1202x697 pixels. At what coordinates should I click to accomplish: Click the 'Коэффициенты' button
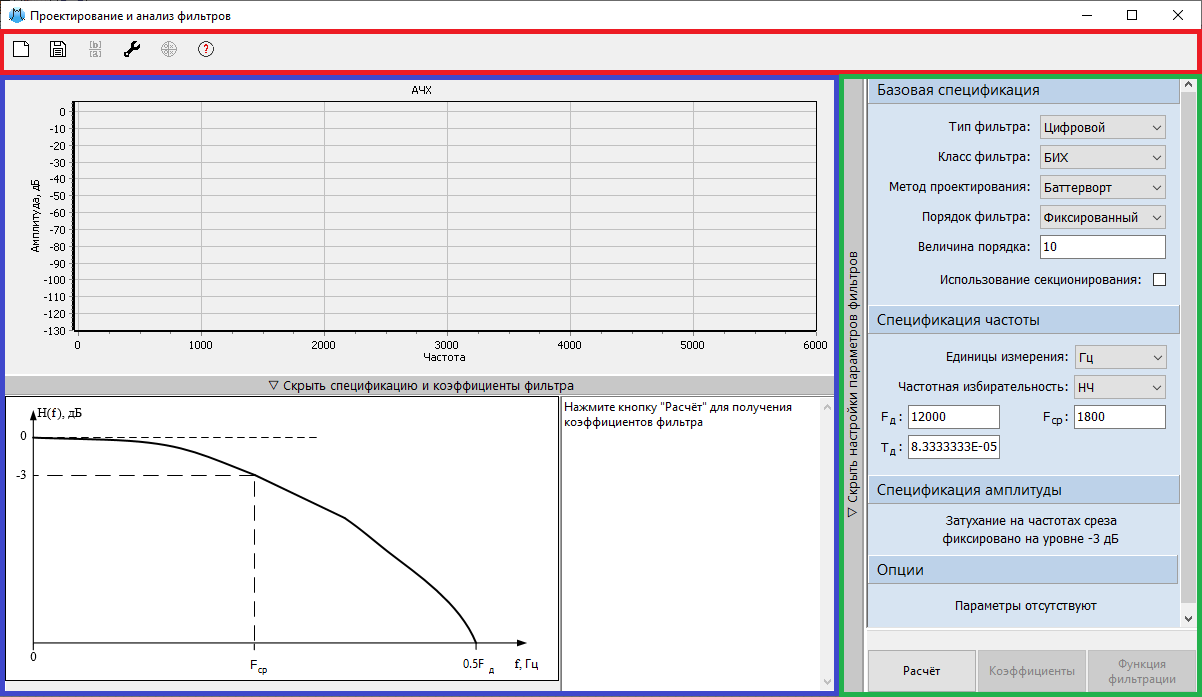pyautogui.click(x=1031, y=671)
